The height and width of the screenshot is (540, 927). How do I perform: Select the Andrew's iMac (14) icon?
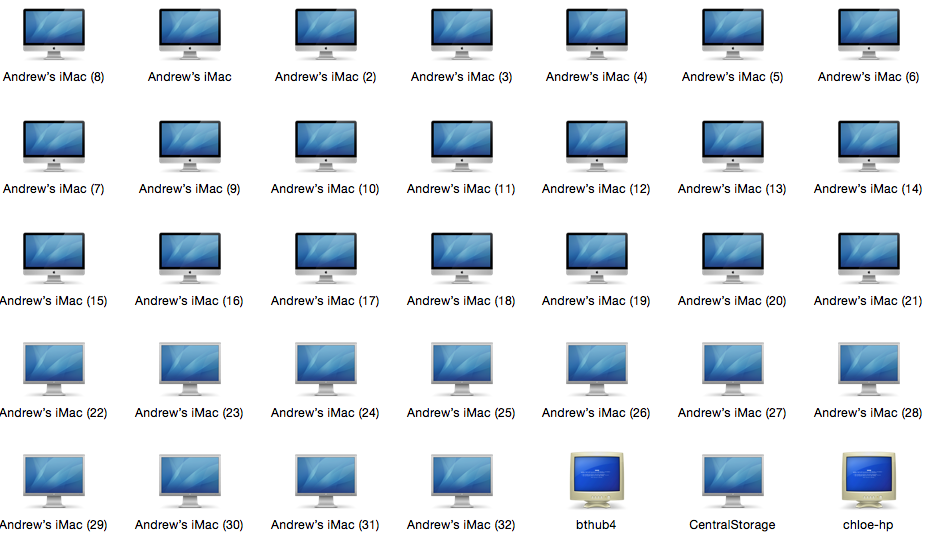tap(868, 146)
